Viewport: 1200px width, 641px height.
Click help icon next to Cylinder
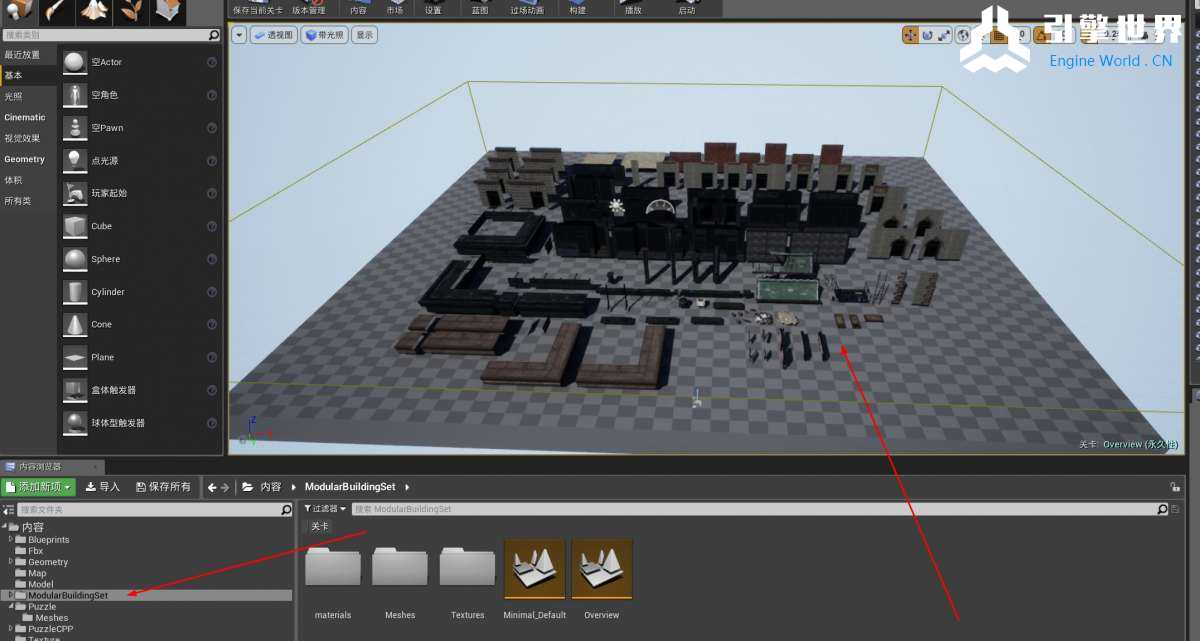pos(212,292)
